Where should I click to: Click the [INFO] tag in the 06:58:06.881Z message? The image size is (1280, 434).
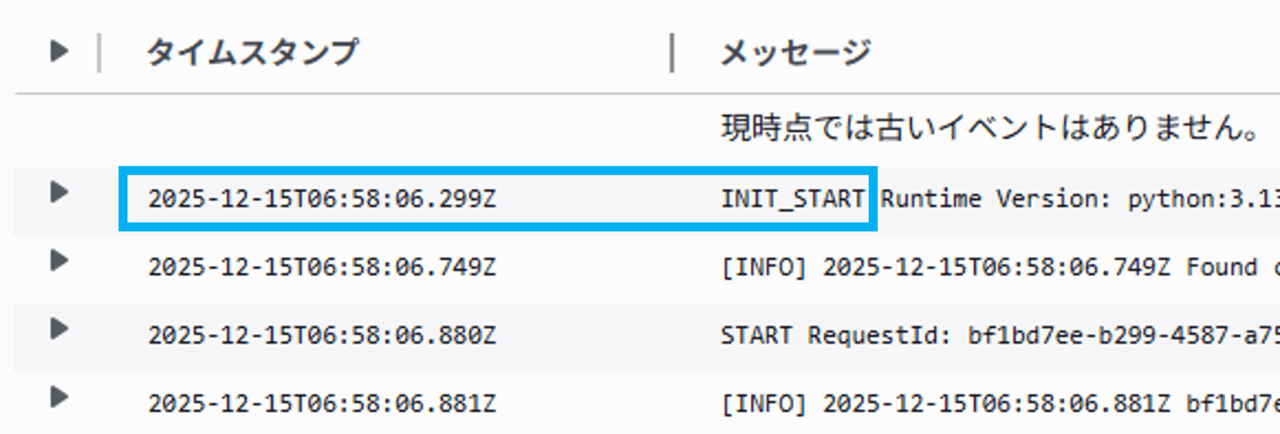[x=763, y=404]
